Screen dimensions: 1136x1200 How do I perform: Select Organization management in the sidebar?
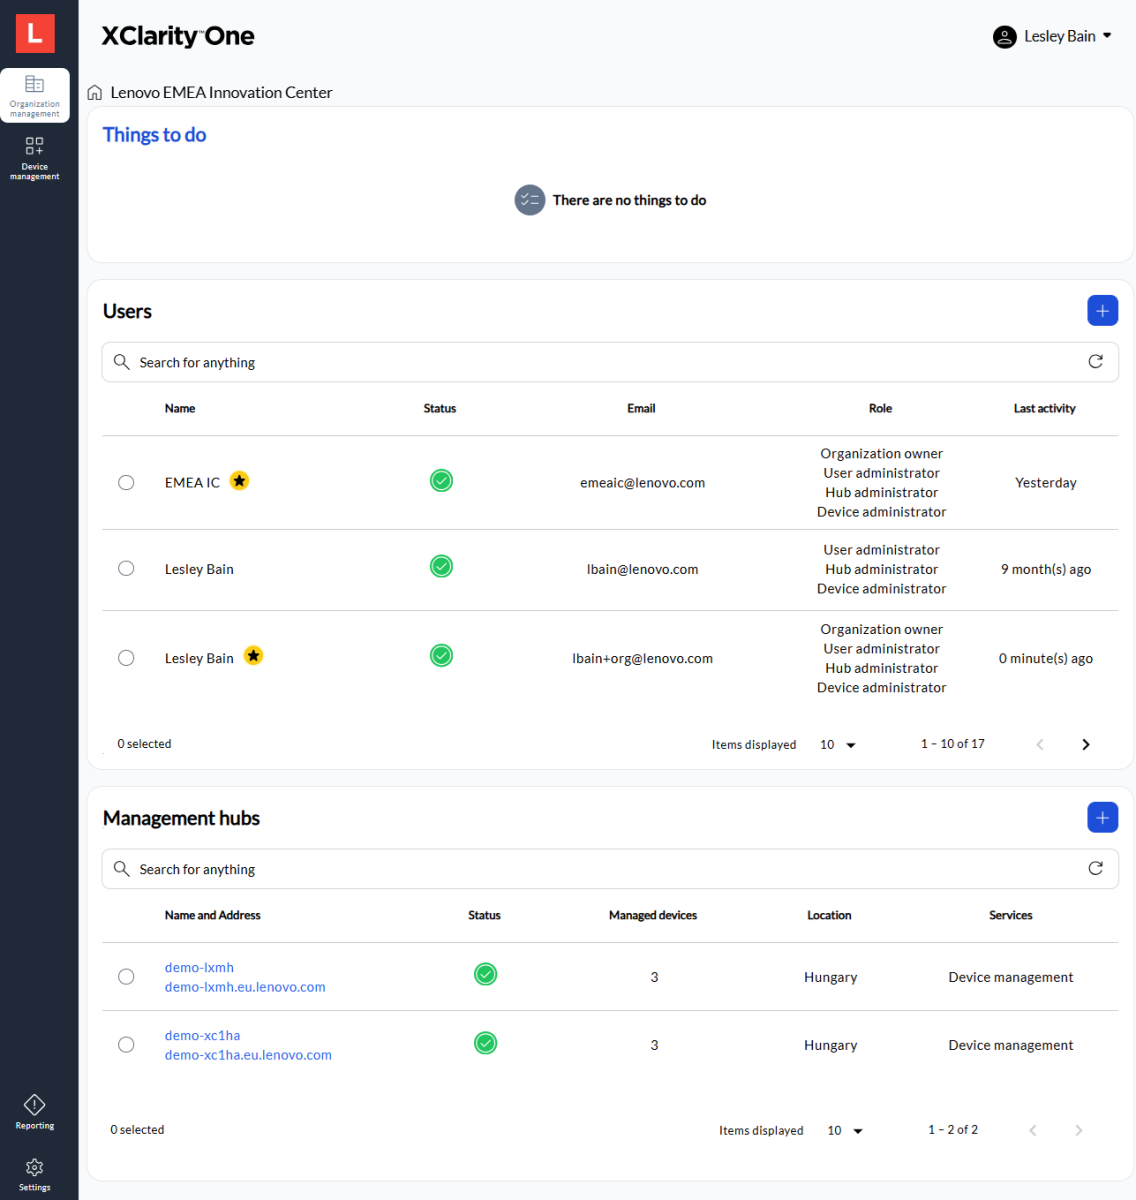34,95
